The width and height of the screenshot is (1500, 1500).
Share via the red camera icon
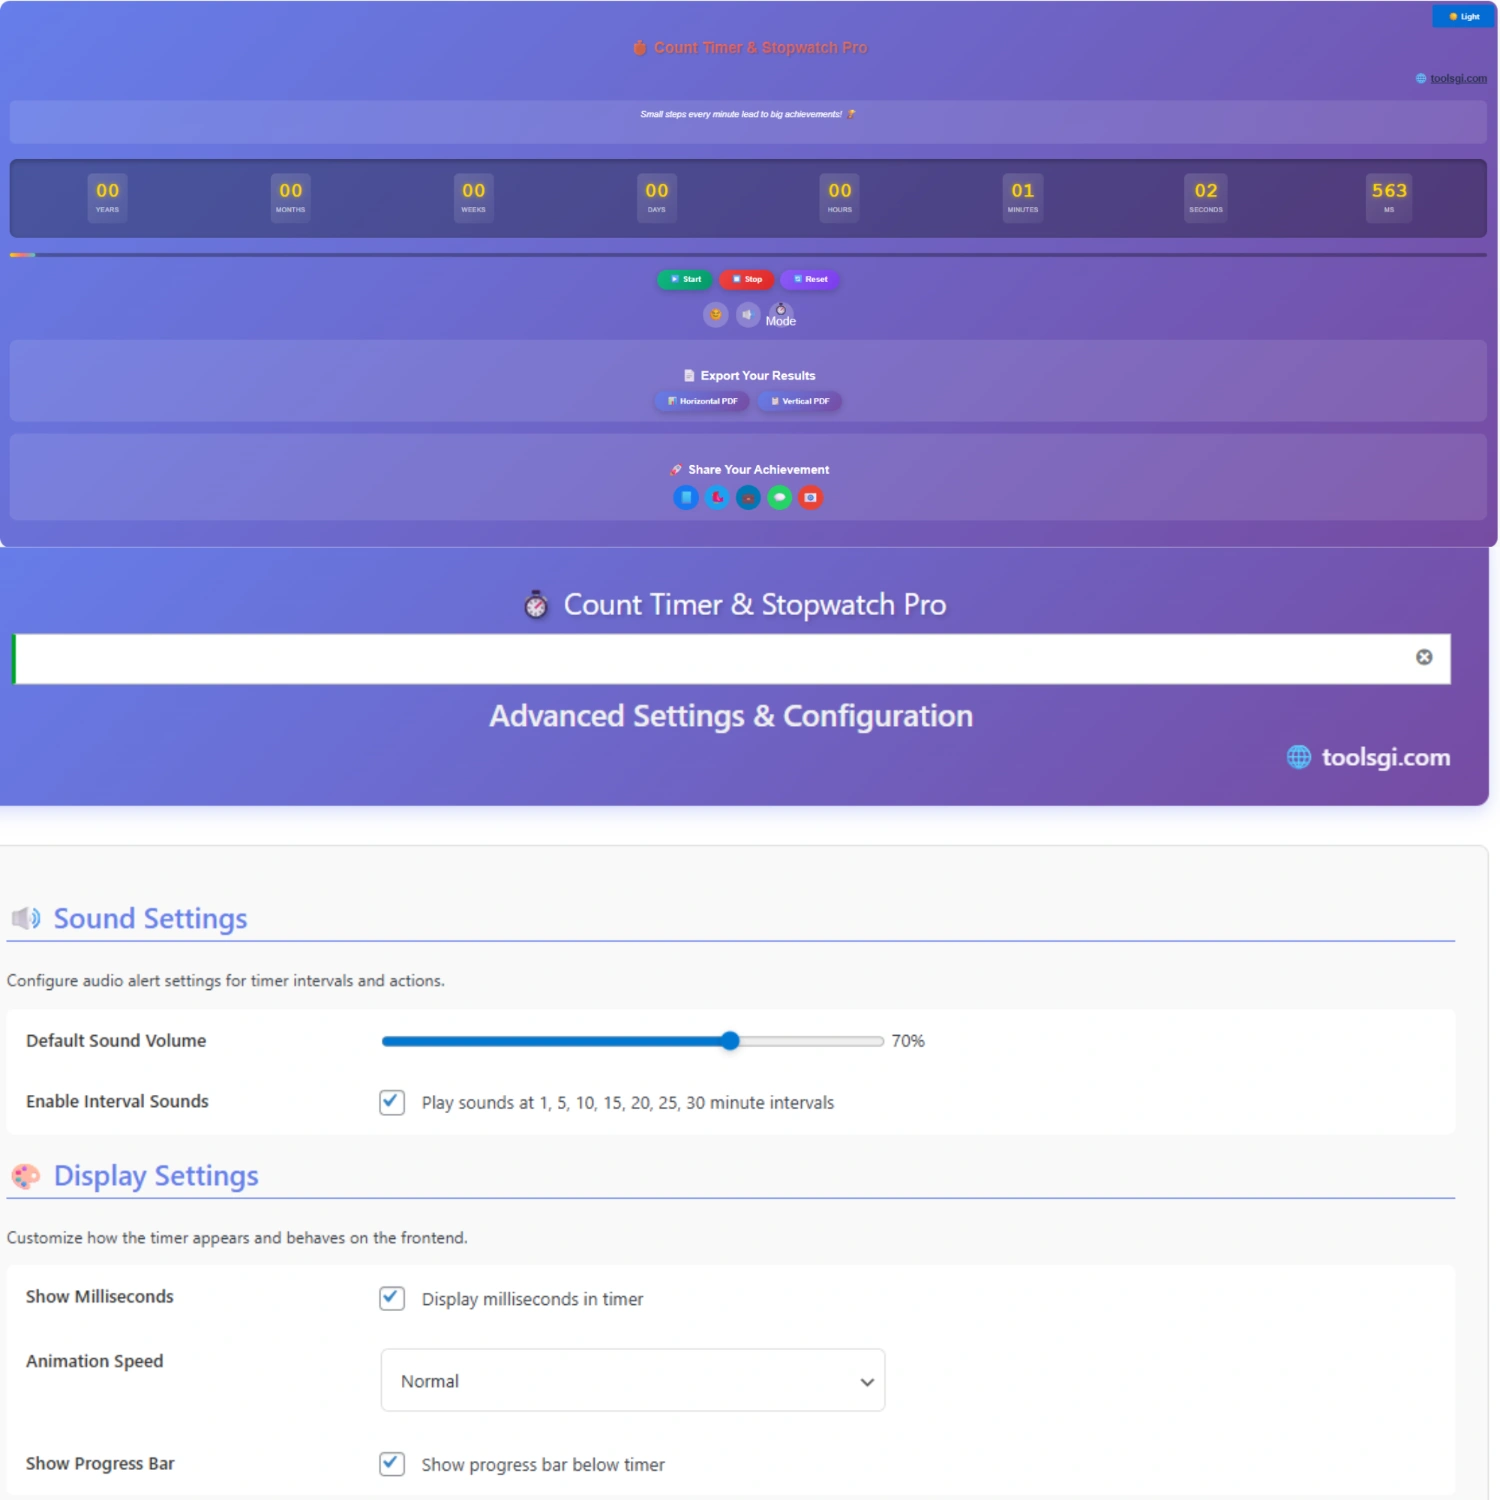point(811,497)
